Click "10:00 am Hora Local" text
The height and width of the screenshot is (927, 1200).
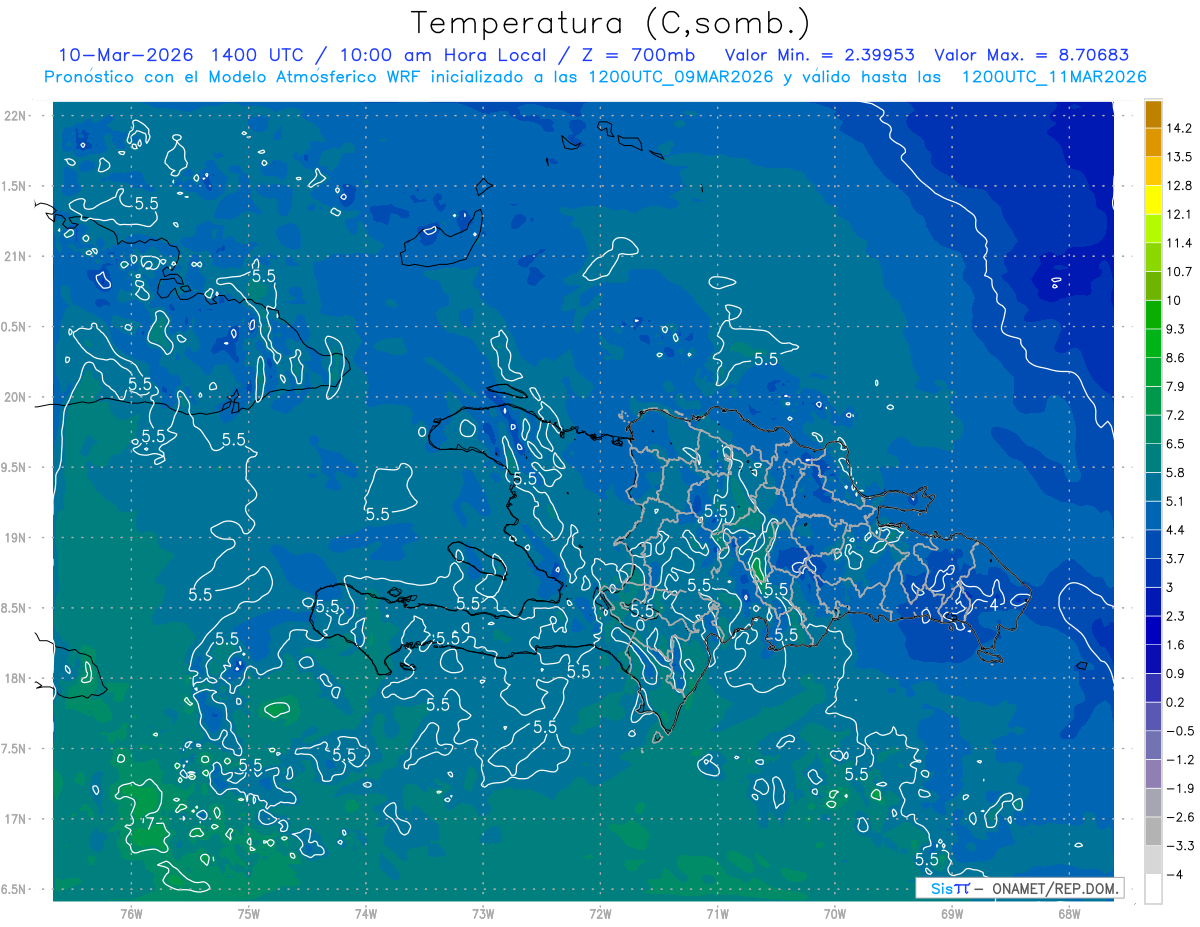(x=441, y=55)
